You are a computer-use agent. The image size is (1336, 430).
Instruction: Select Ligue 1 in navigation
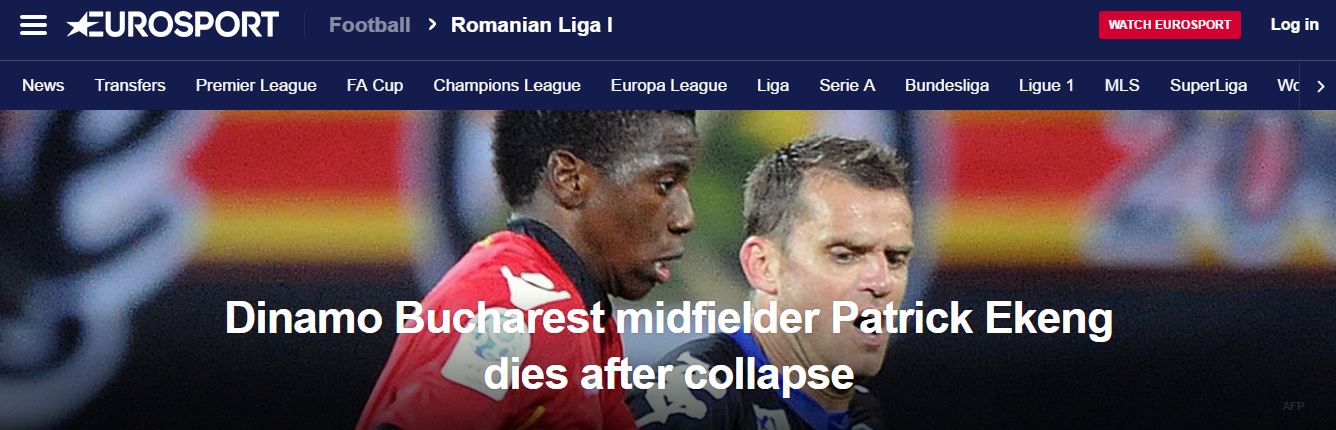tap(1047, 86)
